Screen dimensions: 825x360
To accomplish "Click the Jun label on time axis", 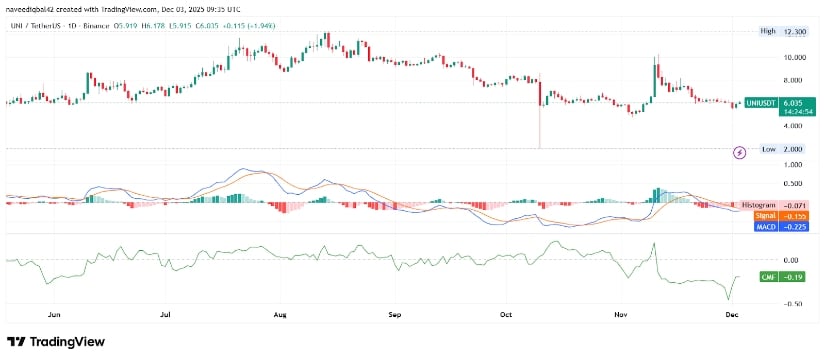I will coord(54,315).
